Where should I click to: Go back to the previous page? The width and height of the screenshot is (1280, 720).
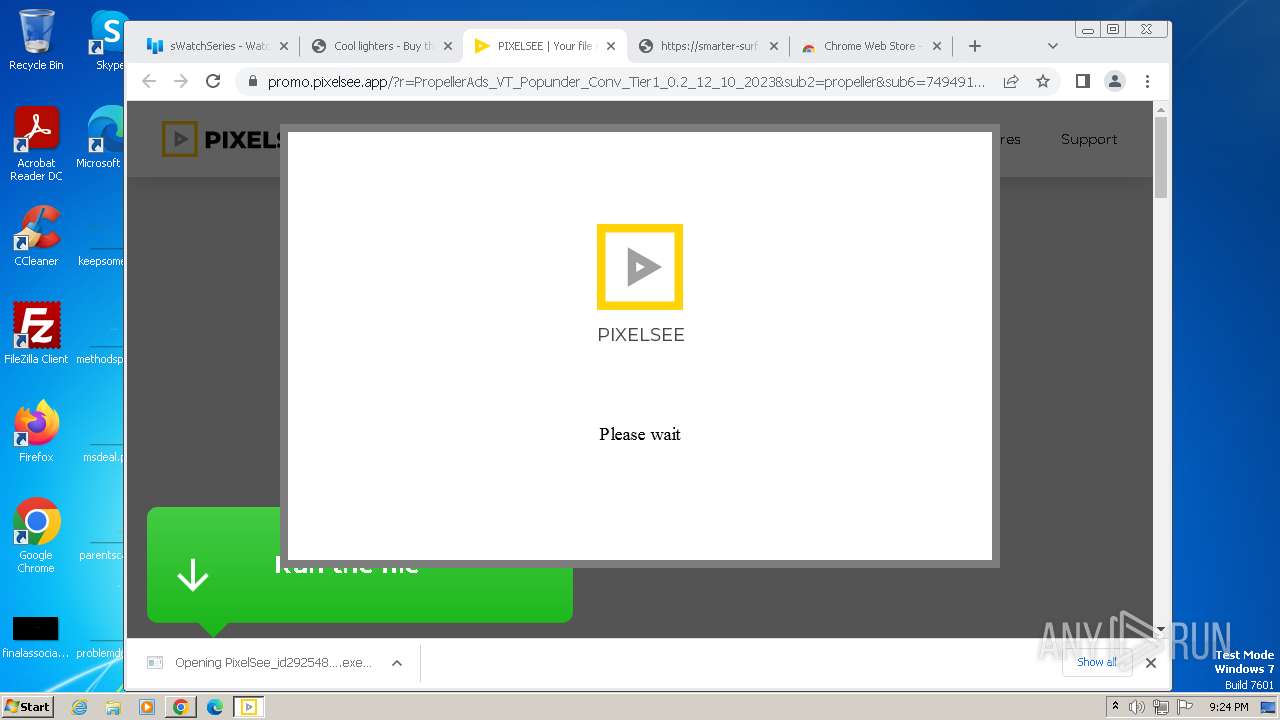coord(149,81)
